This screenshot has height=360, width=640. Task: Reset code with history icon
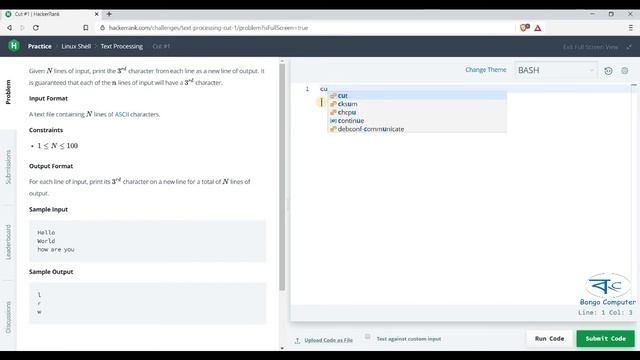[x=608, y=71]
